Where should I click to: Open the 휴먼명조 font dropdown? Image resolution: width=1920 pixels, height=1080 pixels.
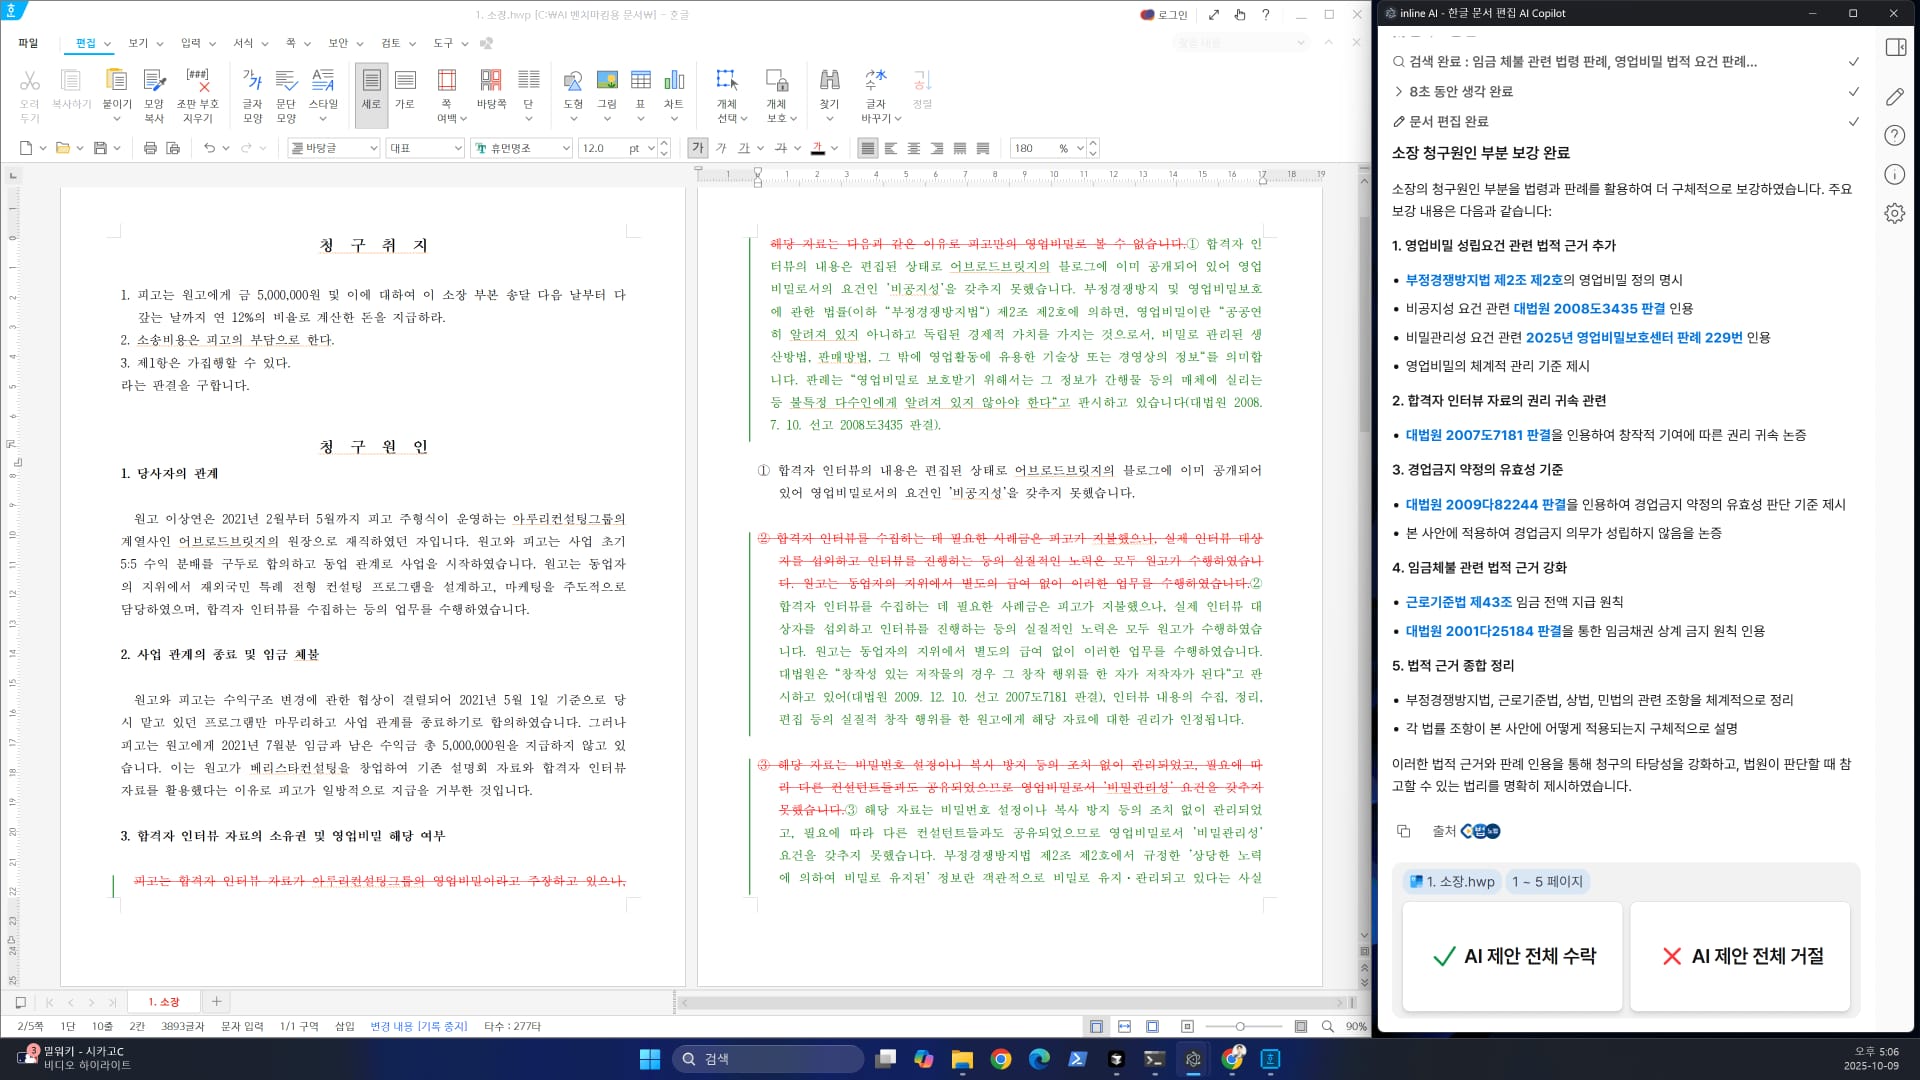pyautogui.click(x=520, y=147)
